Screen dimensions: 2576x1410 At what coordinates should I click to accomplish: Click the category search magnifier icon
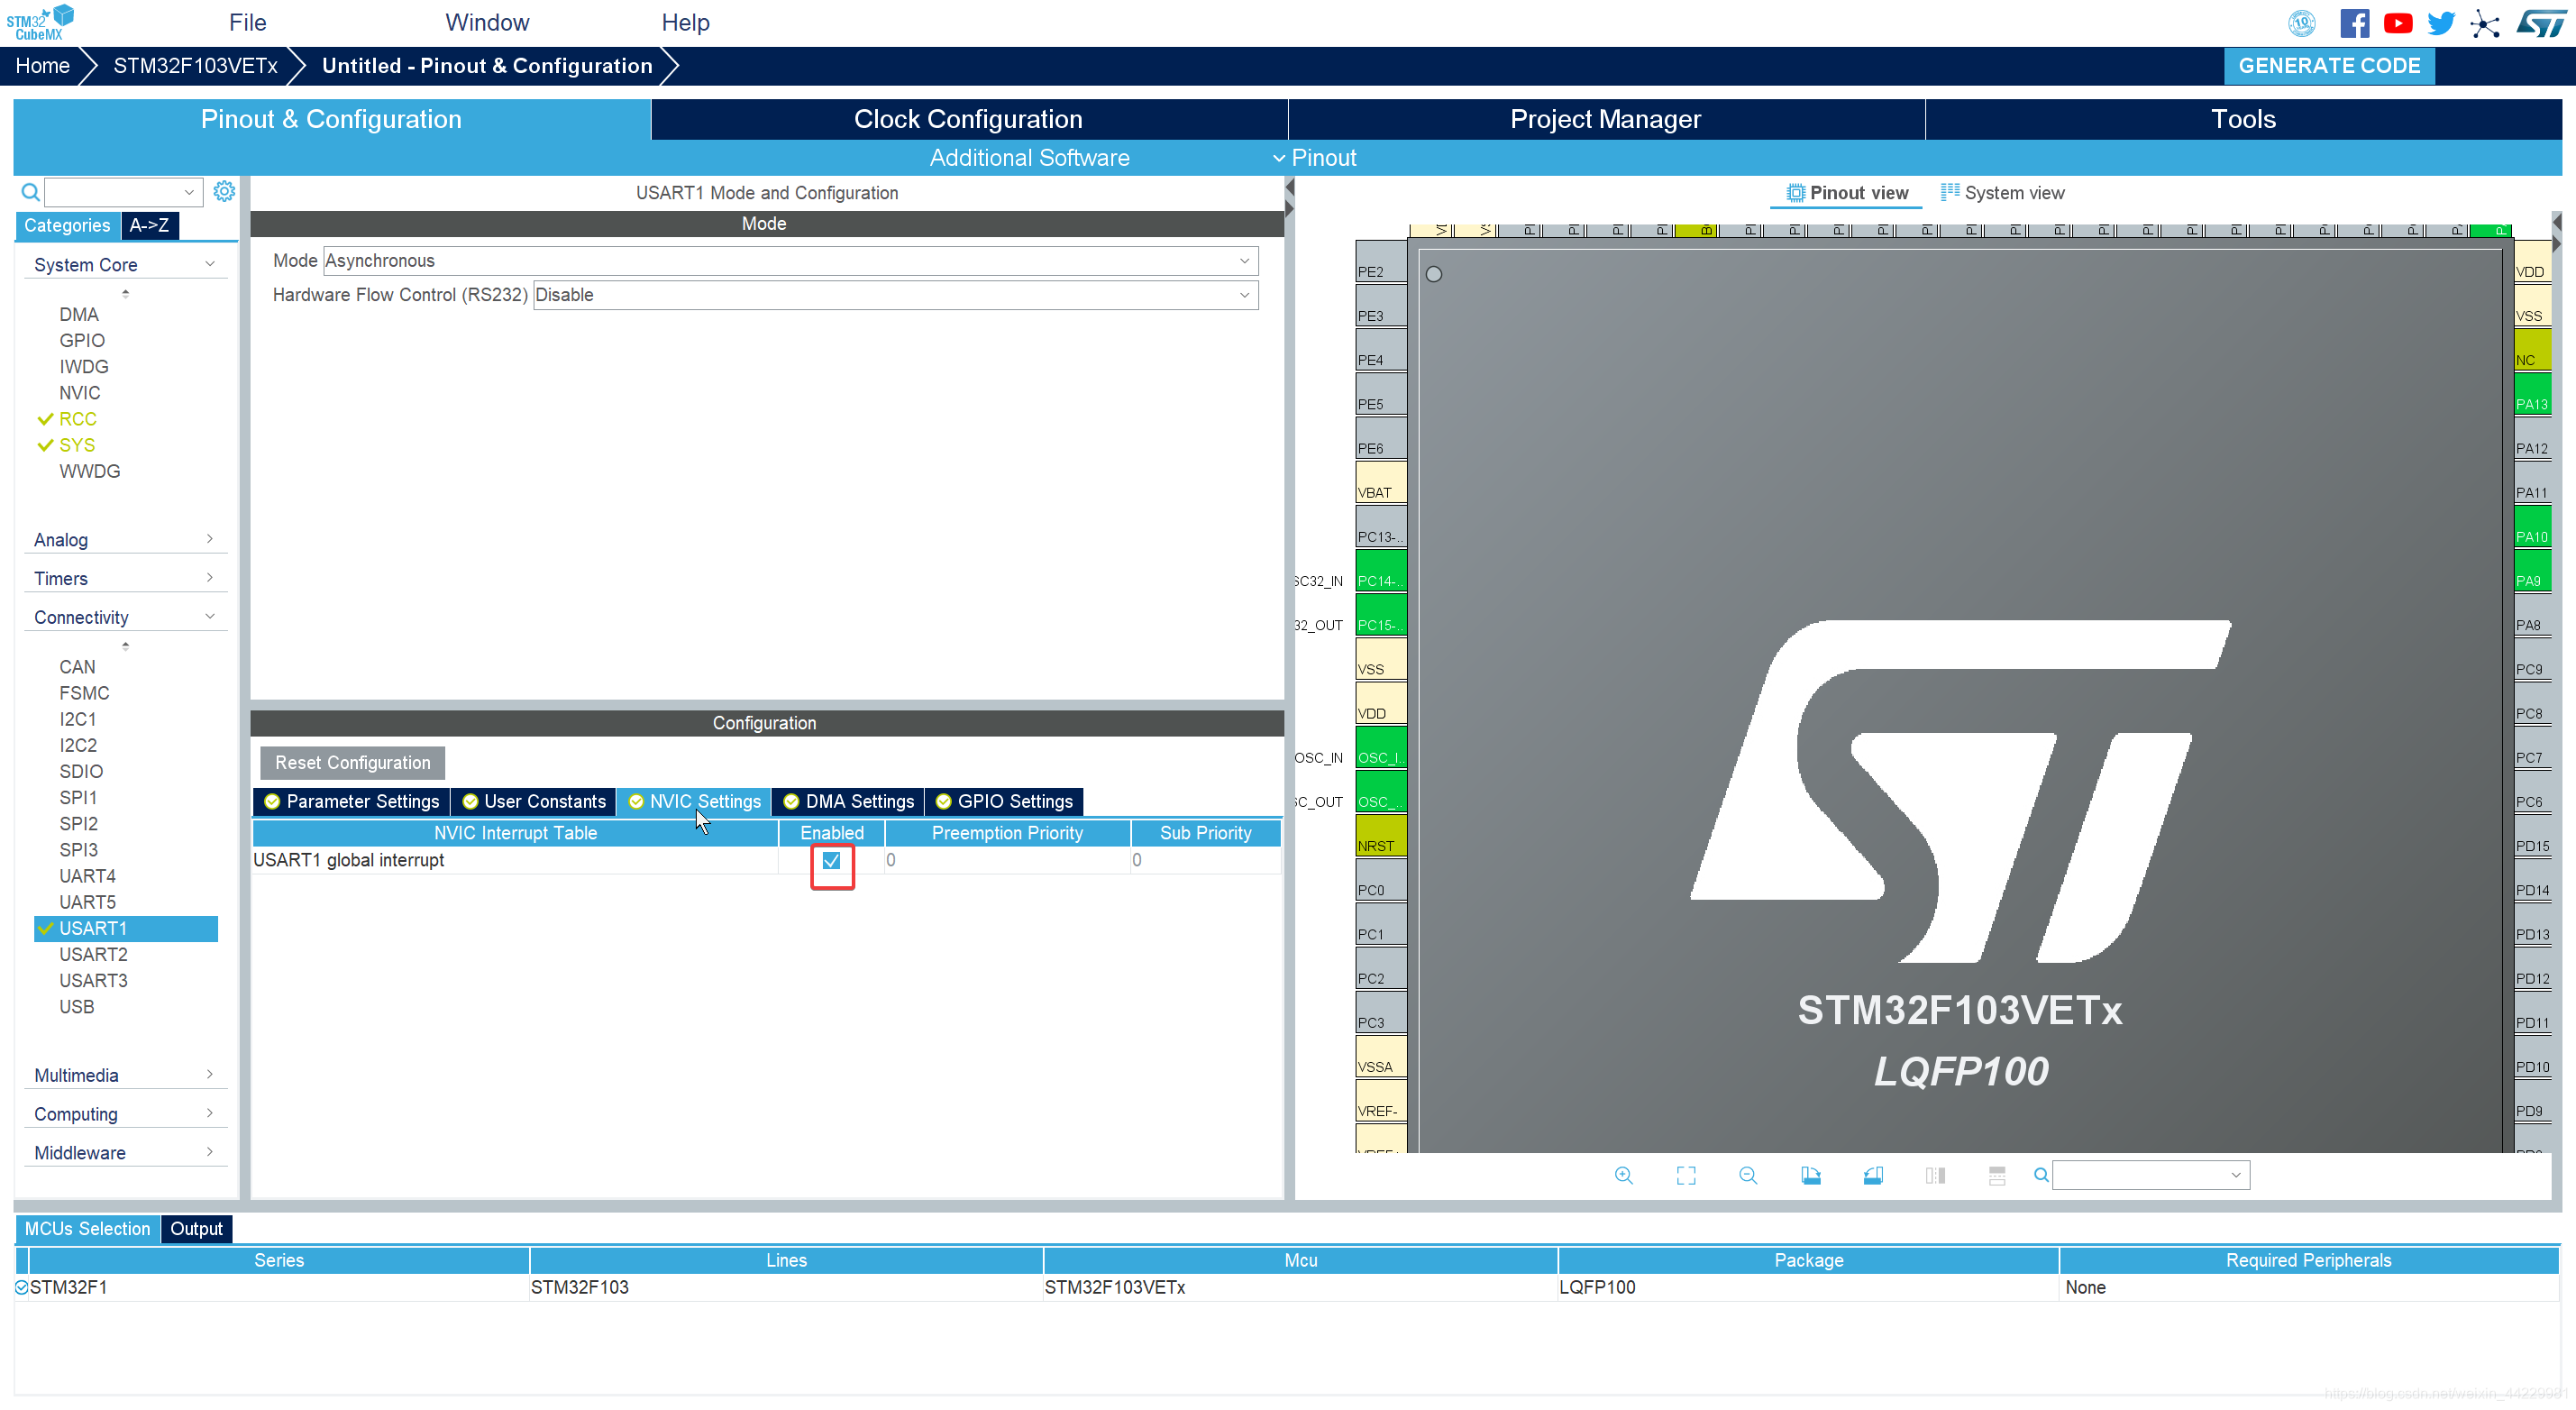[x=31, y=192]
